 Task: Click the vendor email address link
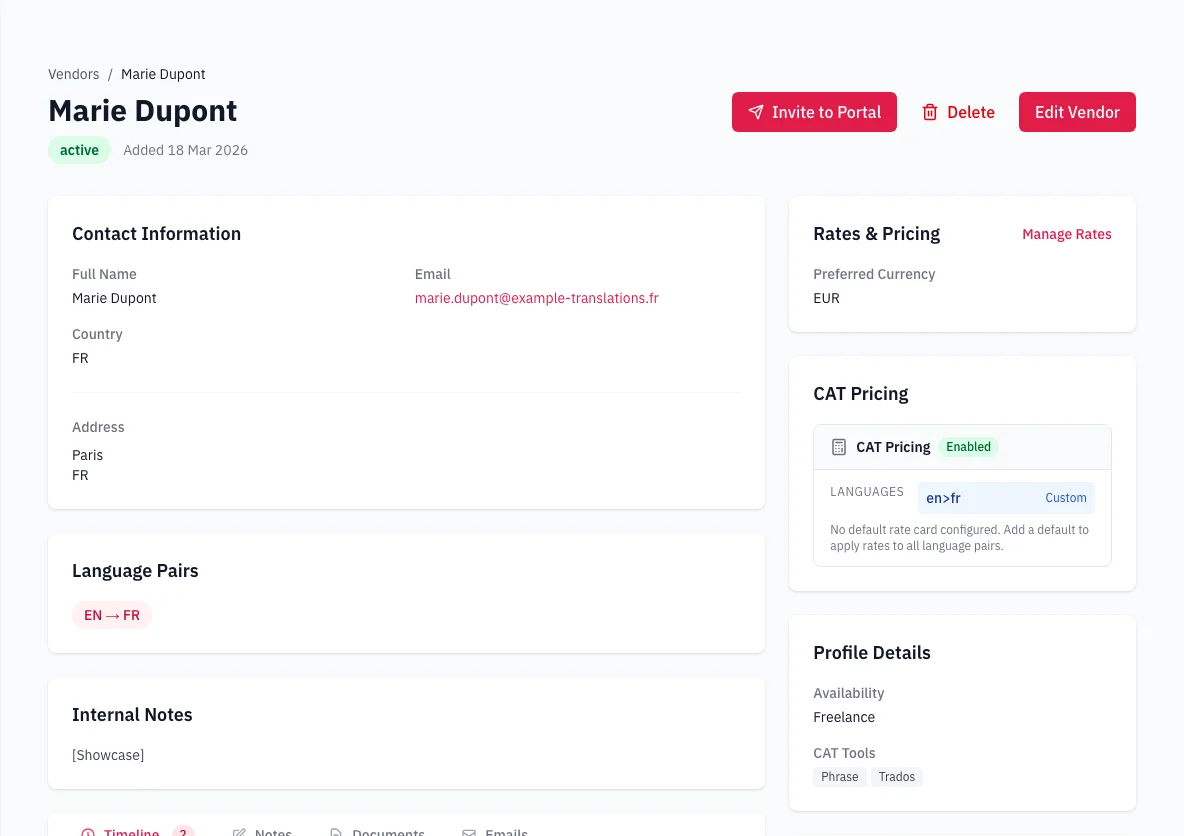[x=536, y=298]
